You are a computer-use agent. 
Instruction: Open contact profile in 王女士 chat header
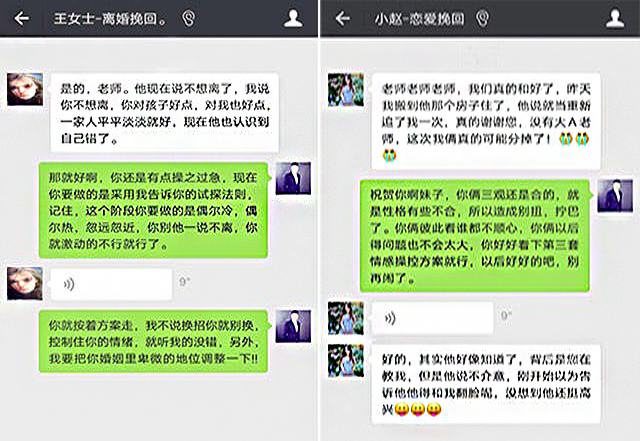(x=293, y=18)
